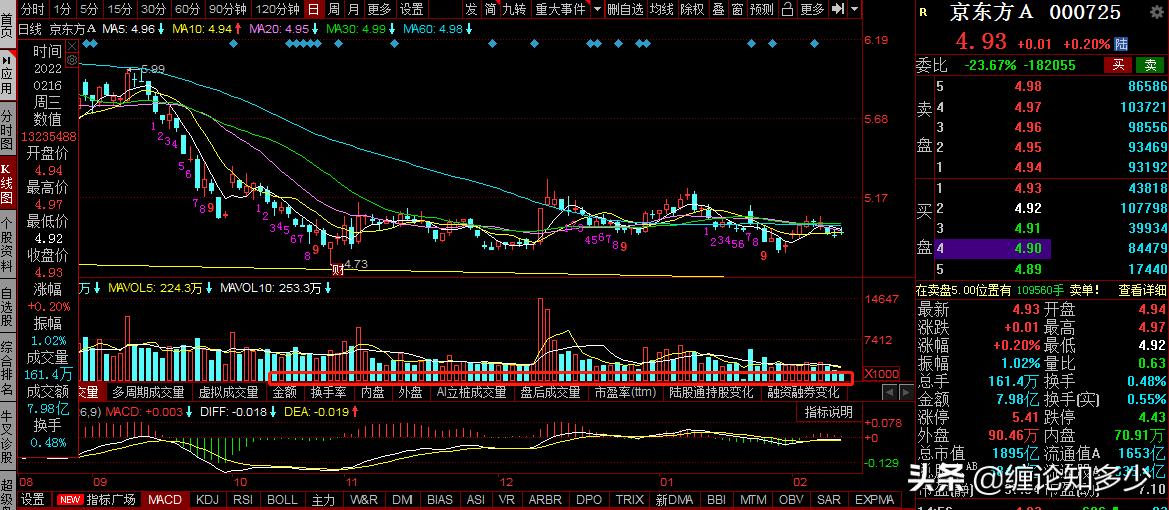Toggle 均线 moving averages display

coord(661,9)
